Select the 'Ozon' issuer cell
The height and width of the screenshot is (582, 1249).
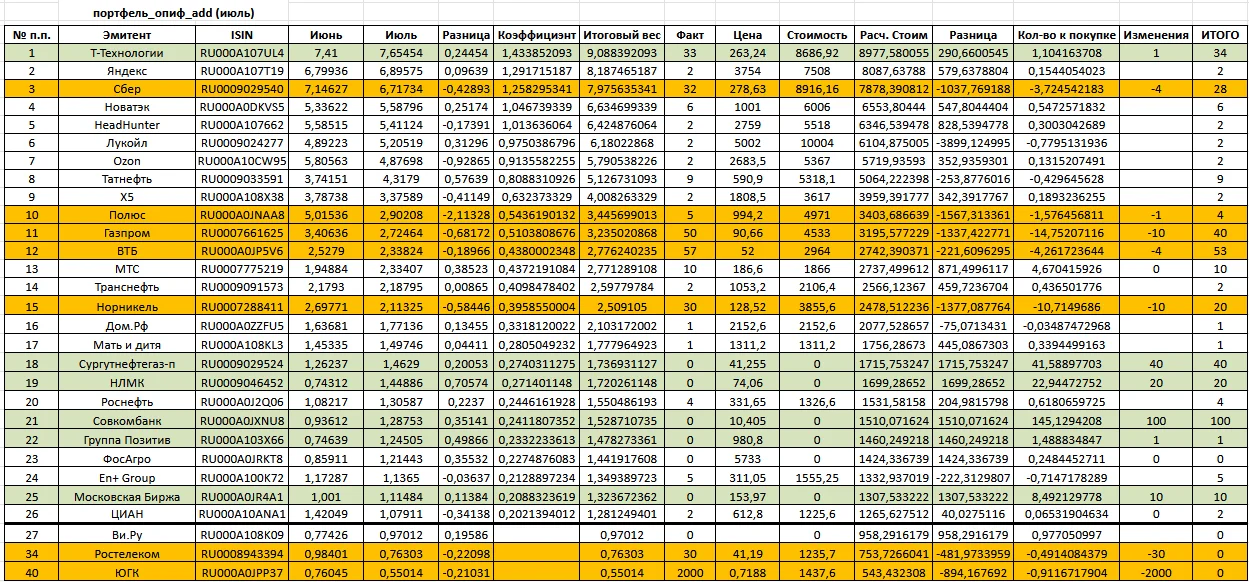pyautogui.click(x=127, y=161)
